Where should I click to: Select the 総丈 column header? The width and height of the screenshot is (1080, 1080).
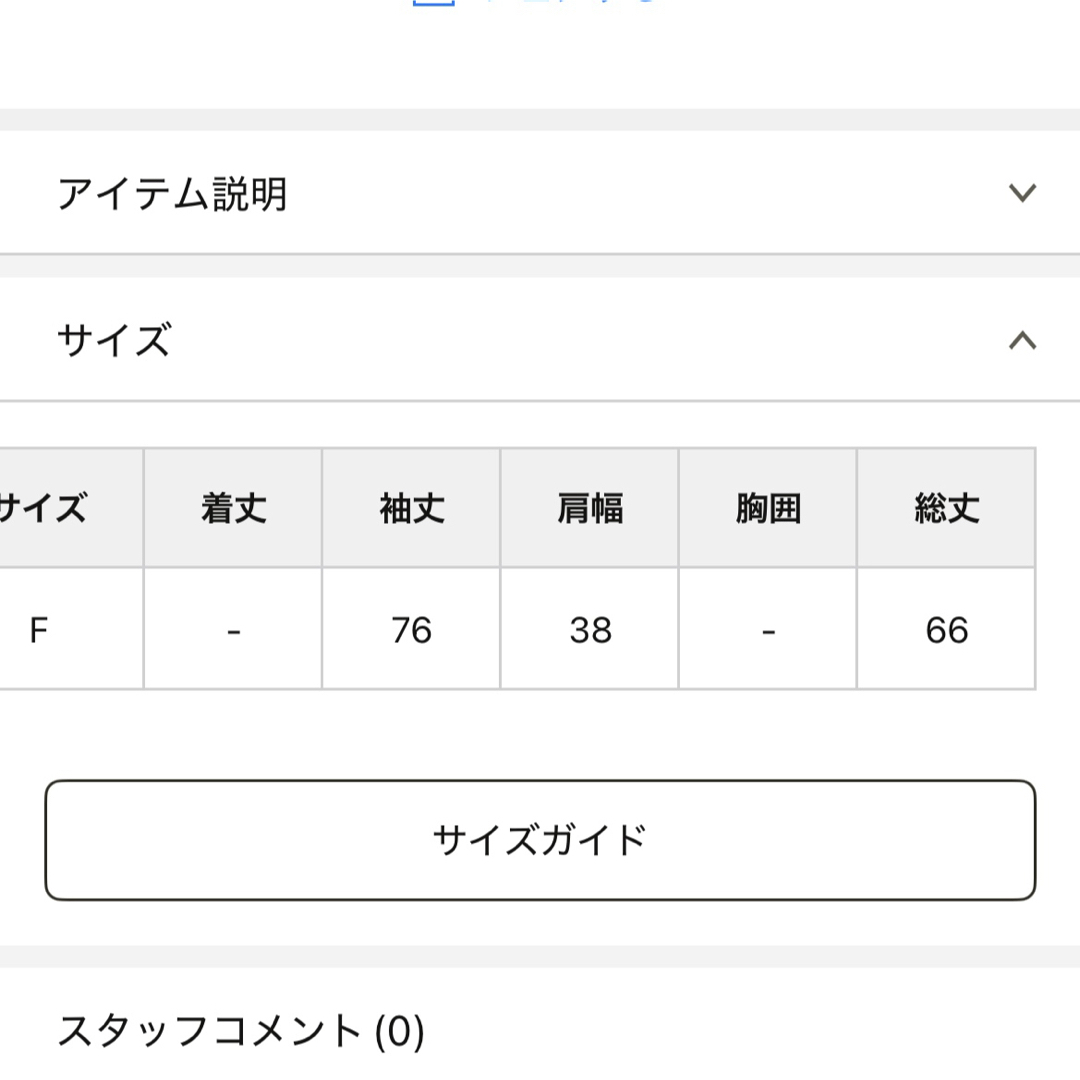[946, 508]
